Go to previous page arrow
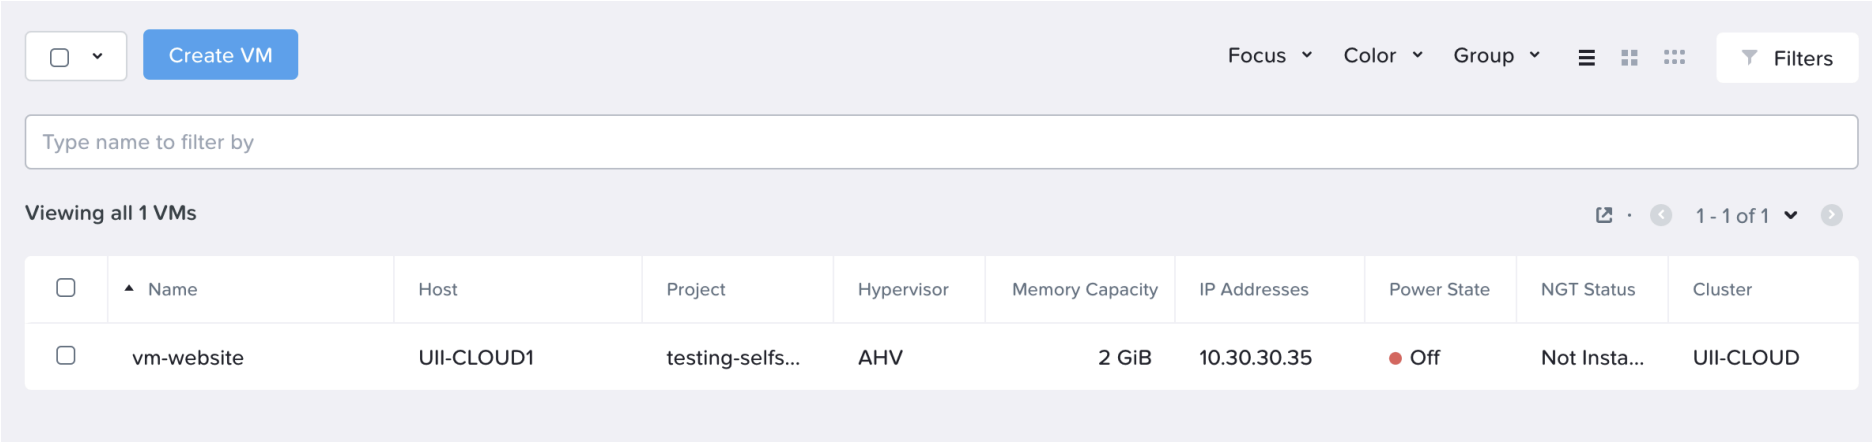 1661,215
